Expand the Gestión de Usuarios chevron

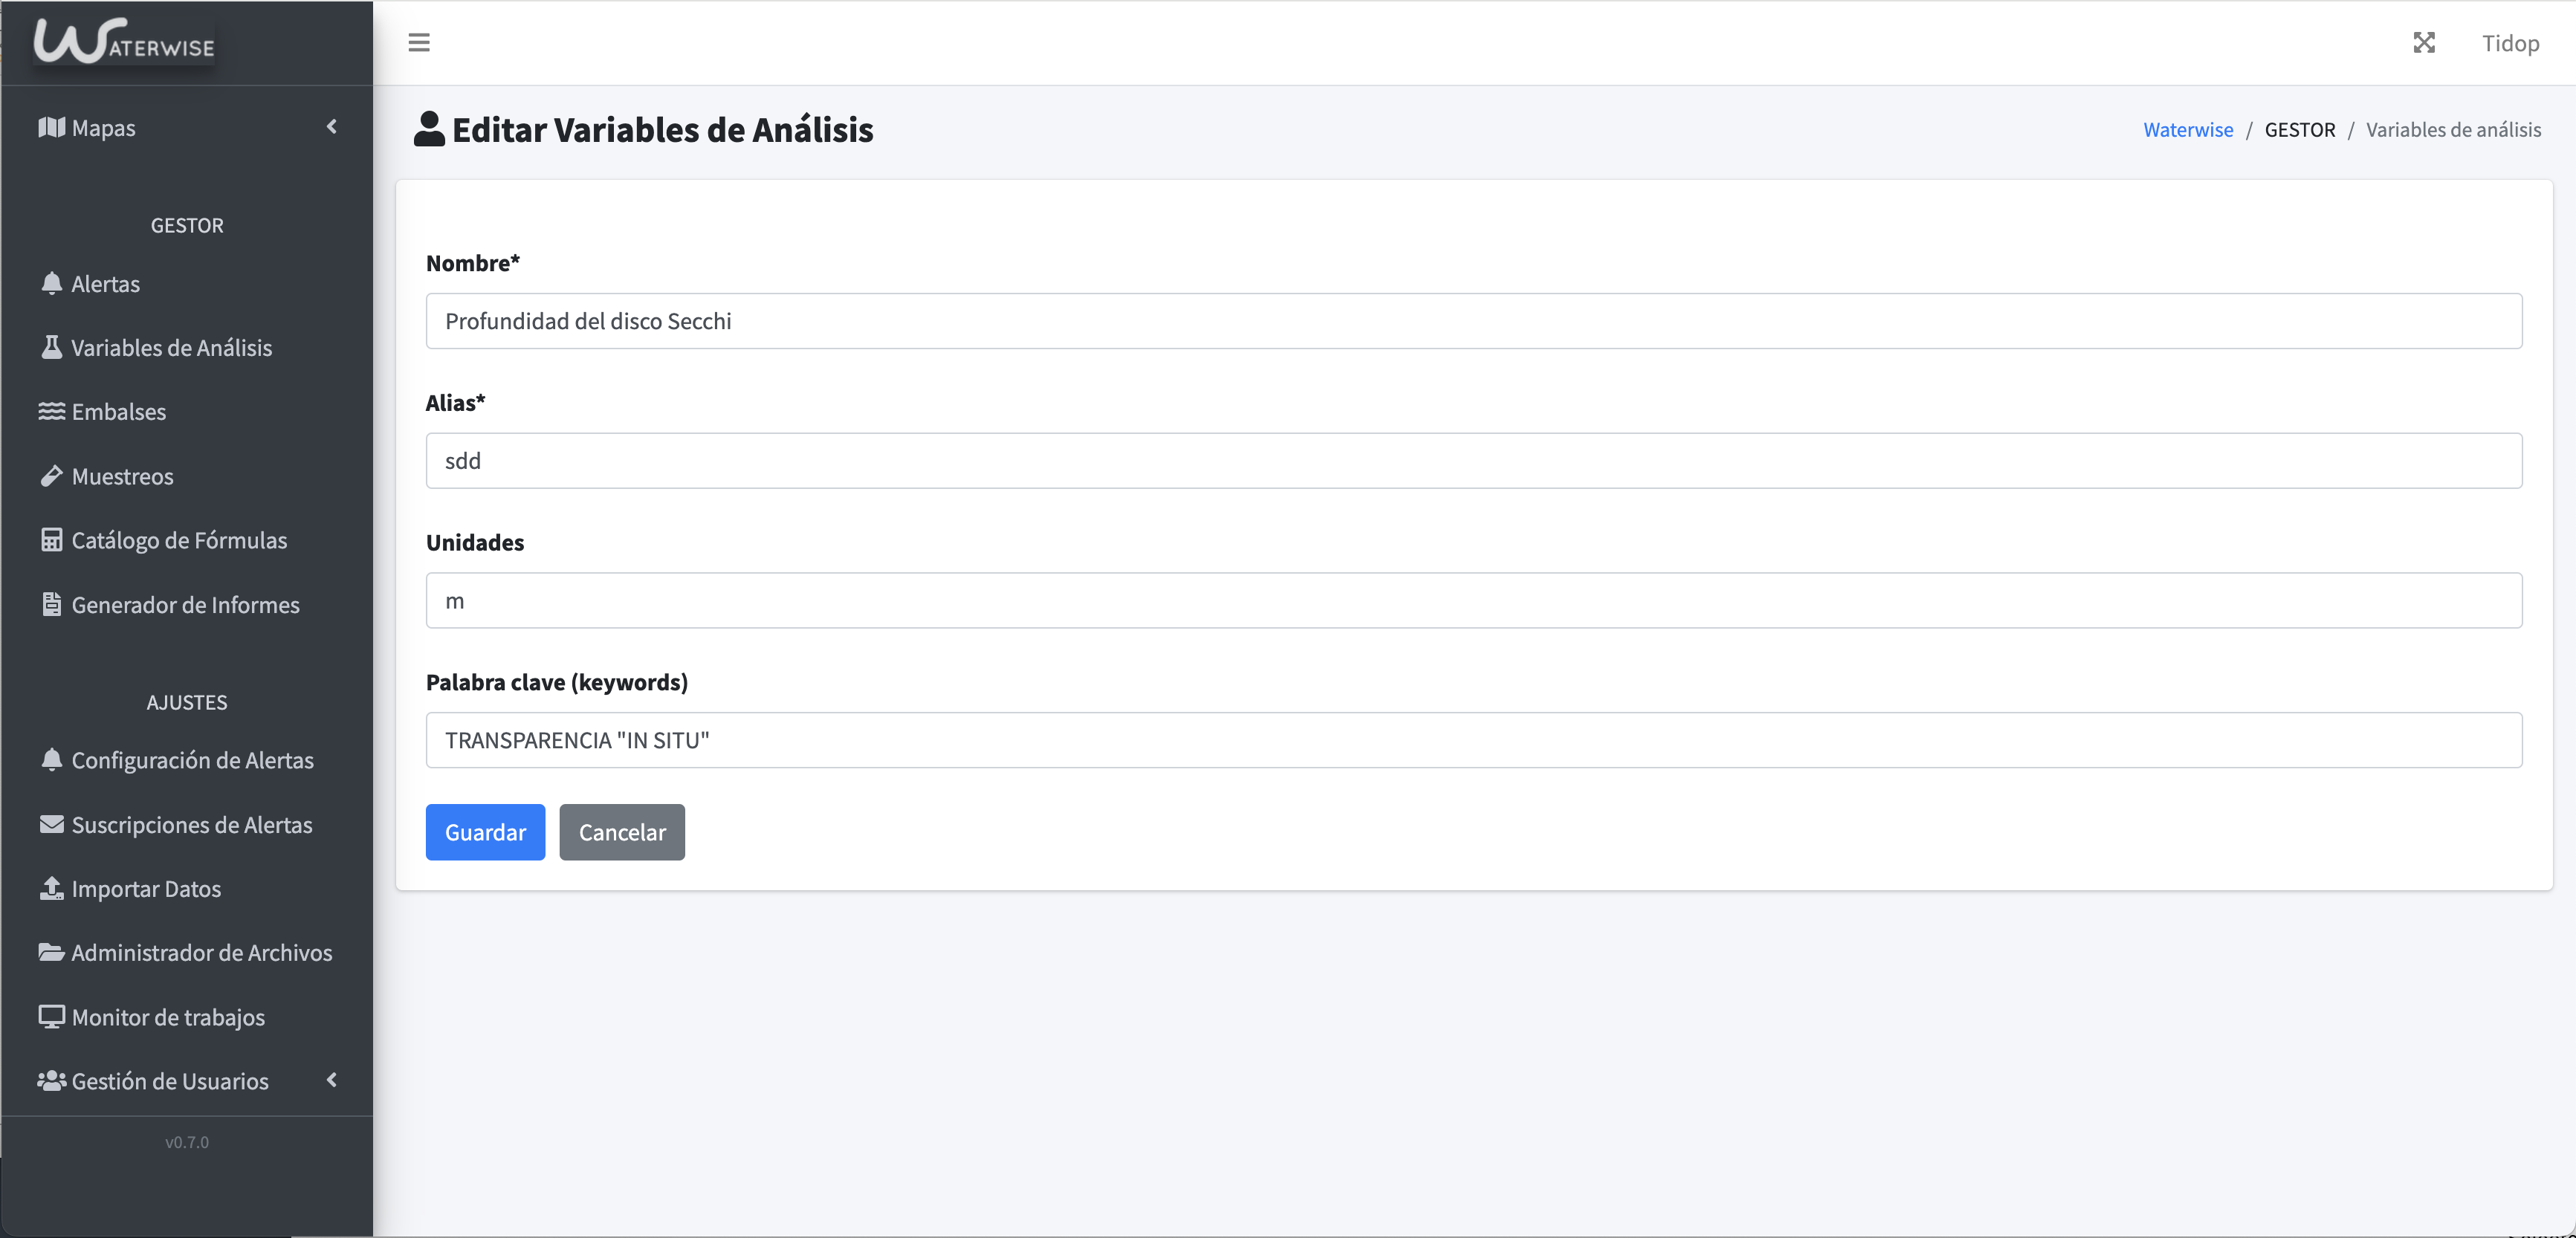click(332, 1080)
